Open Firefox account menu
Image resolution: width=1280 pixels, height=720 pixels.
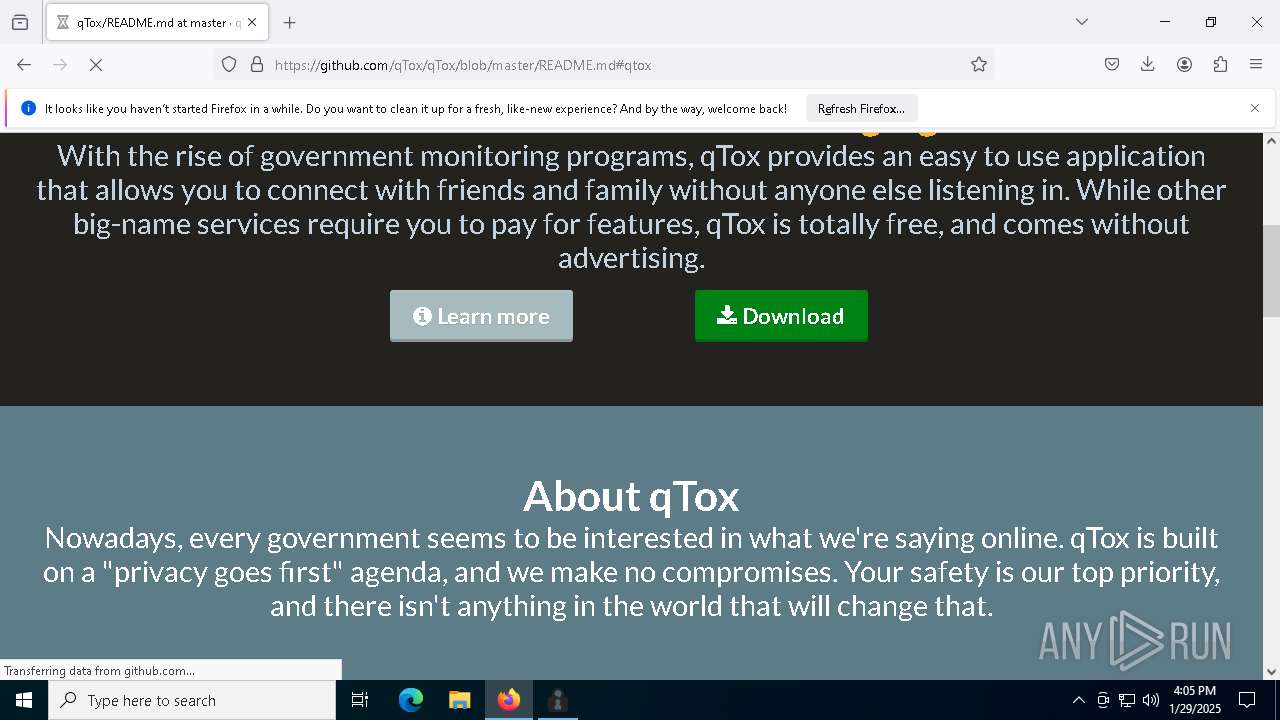pyautogui.click(x=1184, y=65)
